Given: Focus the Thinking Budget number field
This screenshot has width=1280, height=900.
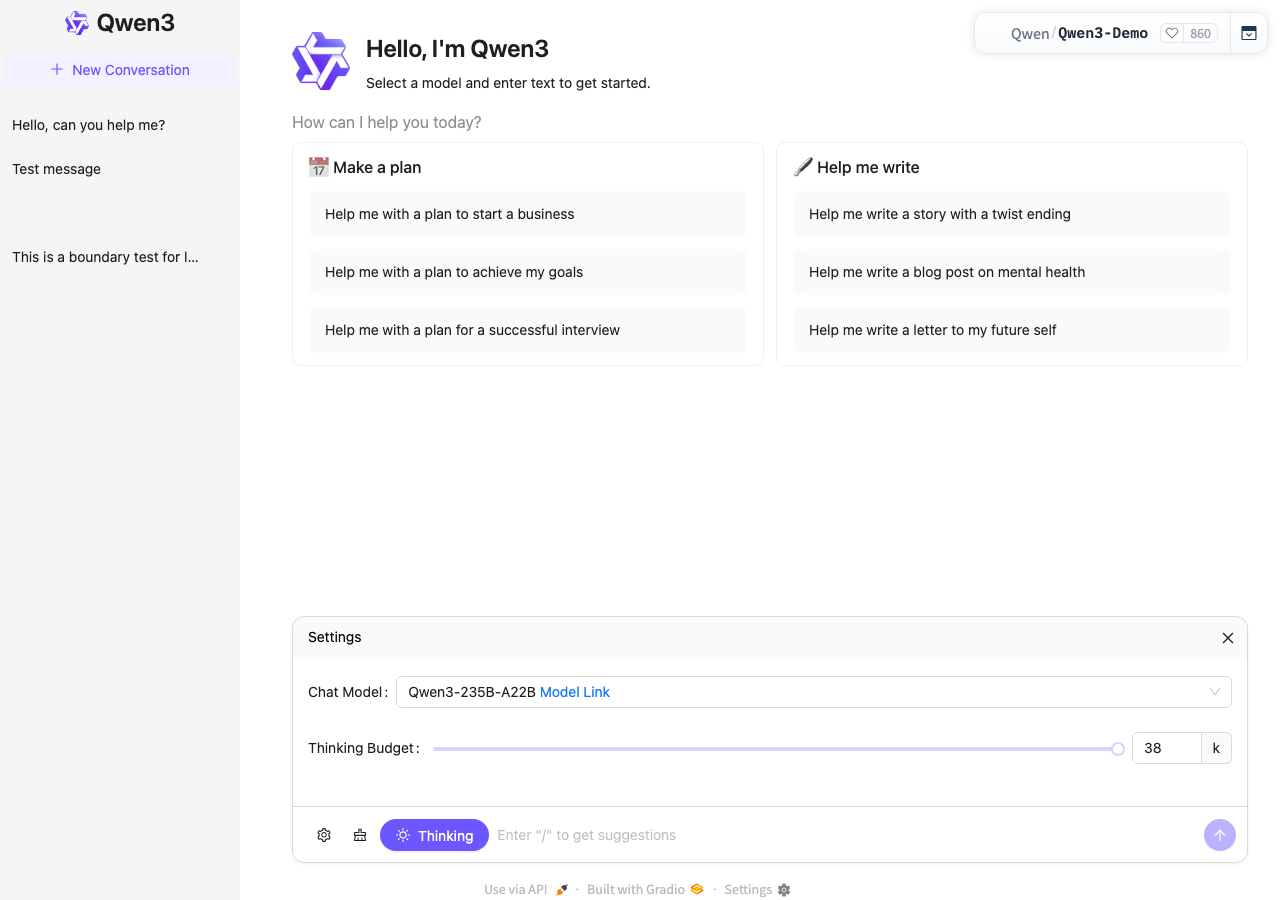Looking at the screenshot, I should [x=1166, y=748].
